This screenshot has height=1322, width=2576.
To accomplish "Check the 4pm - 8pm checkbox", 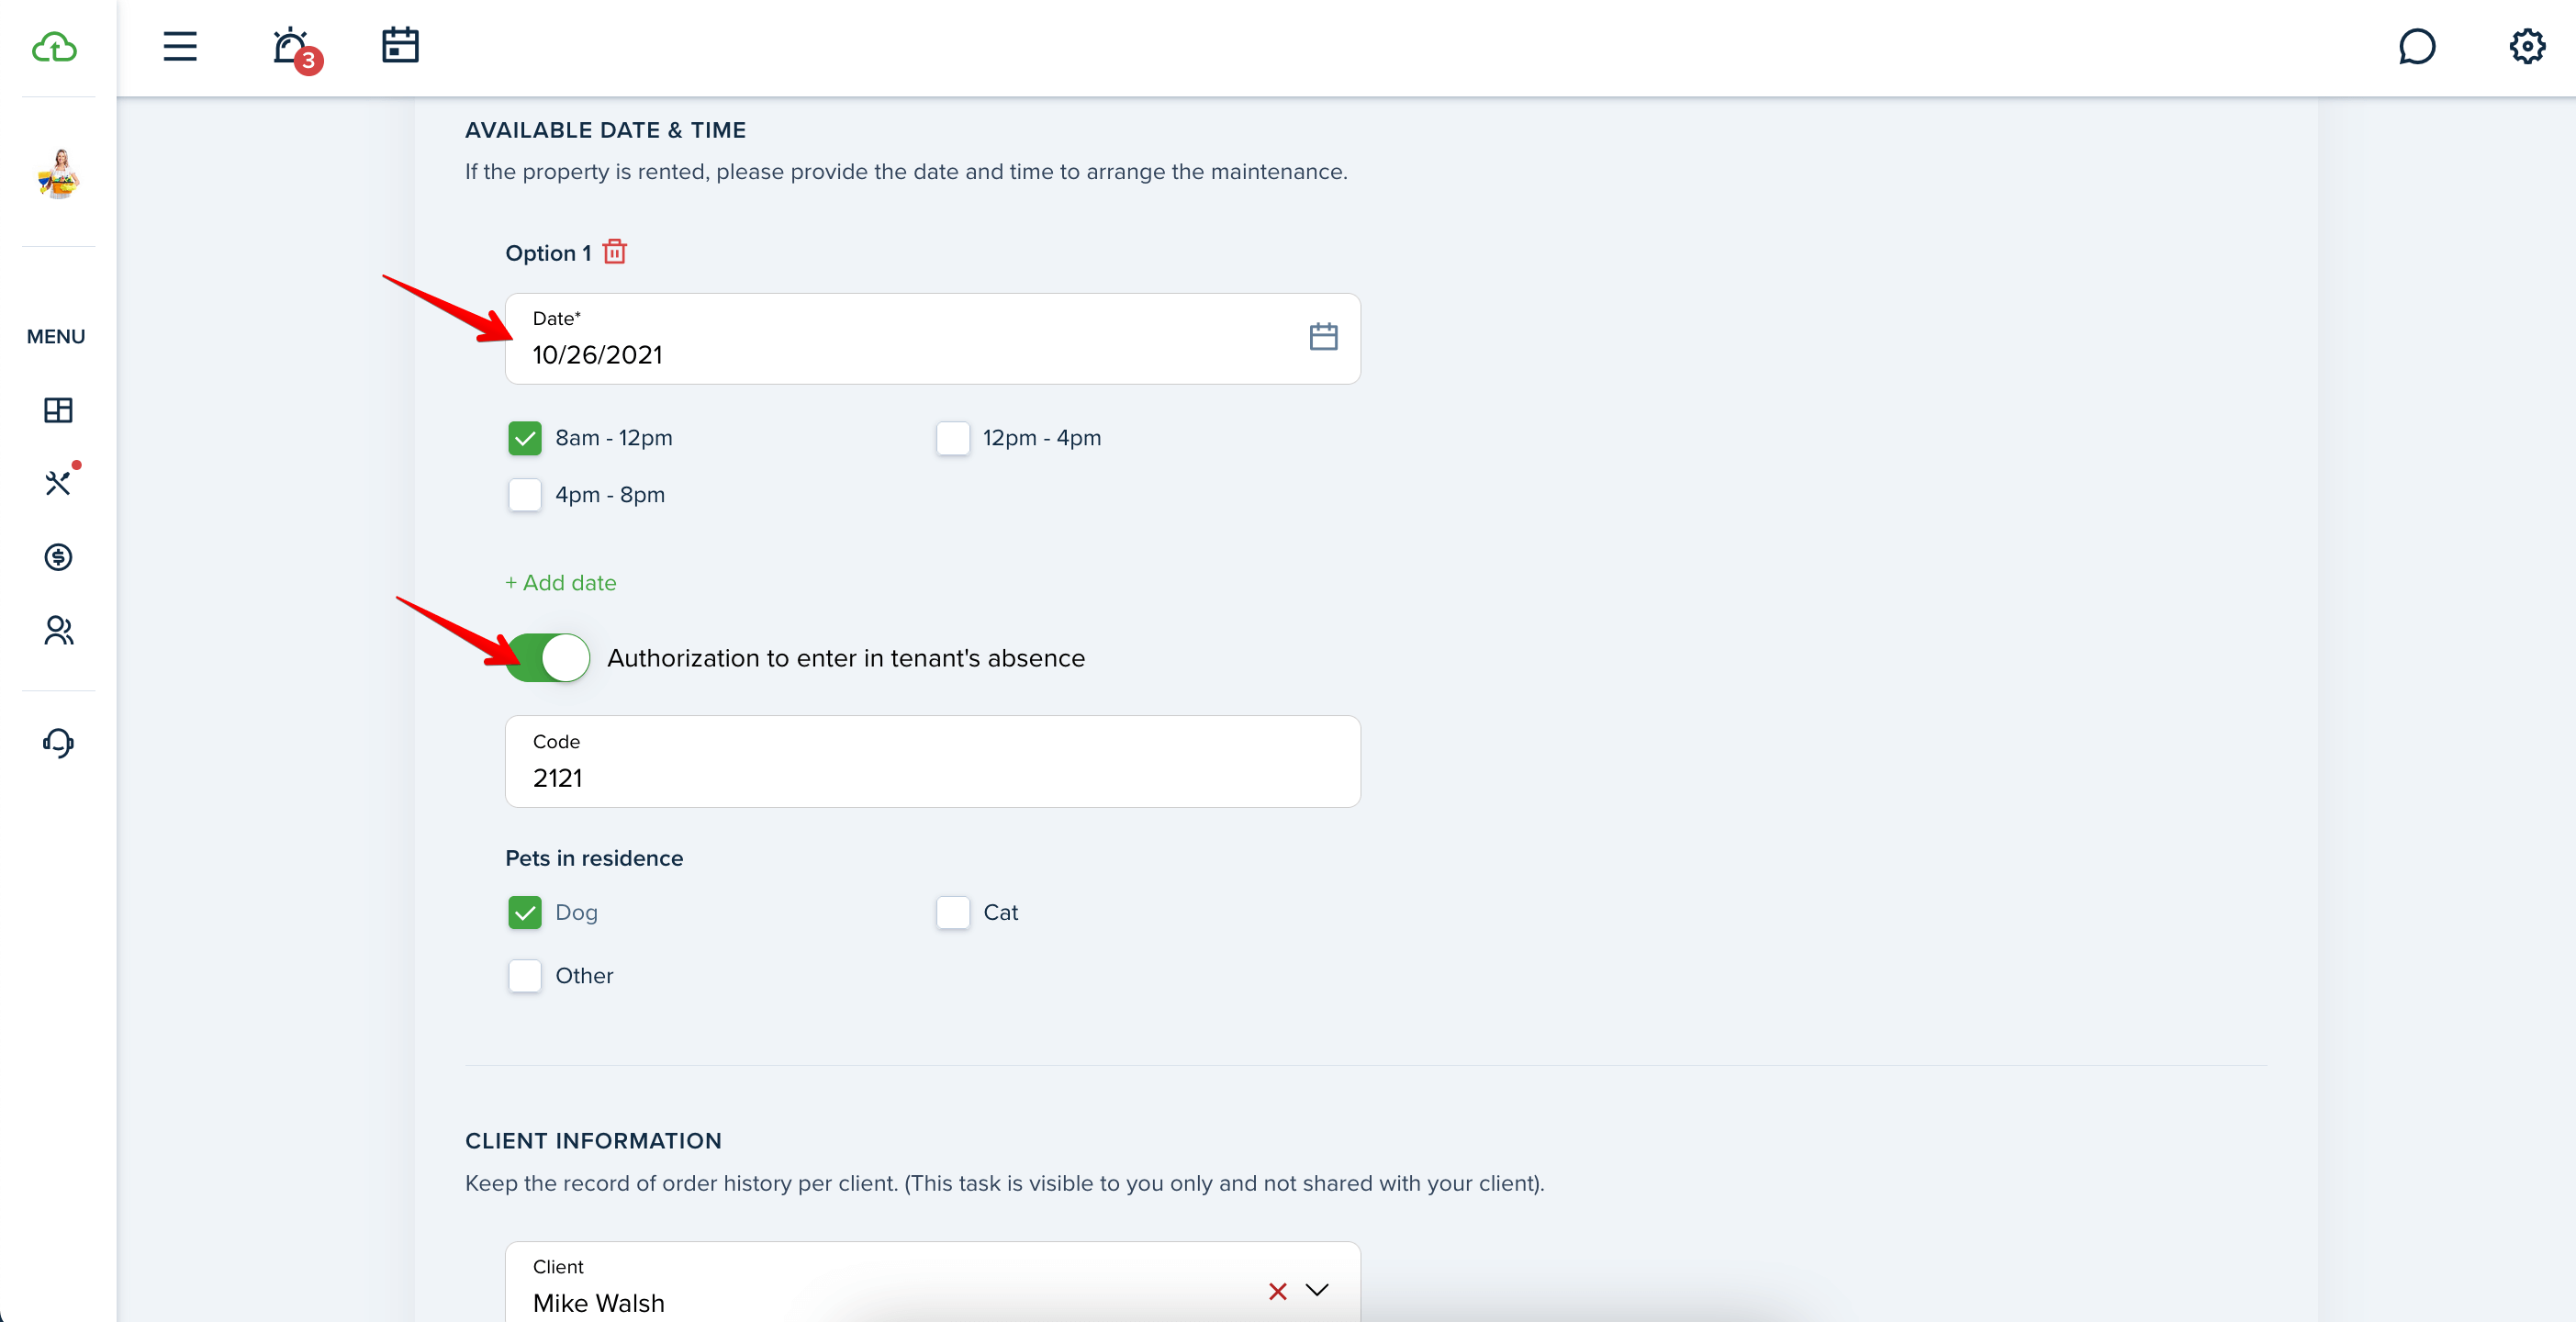I will coord(525,495).
